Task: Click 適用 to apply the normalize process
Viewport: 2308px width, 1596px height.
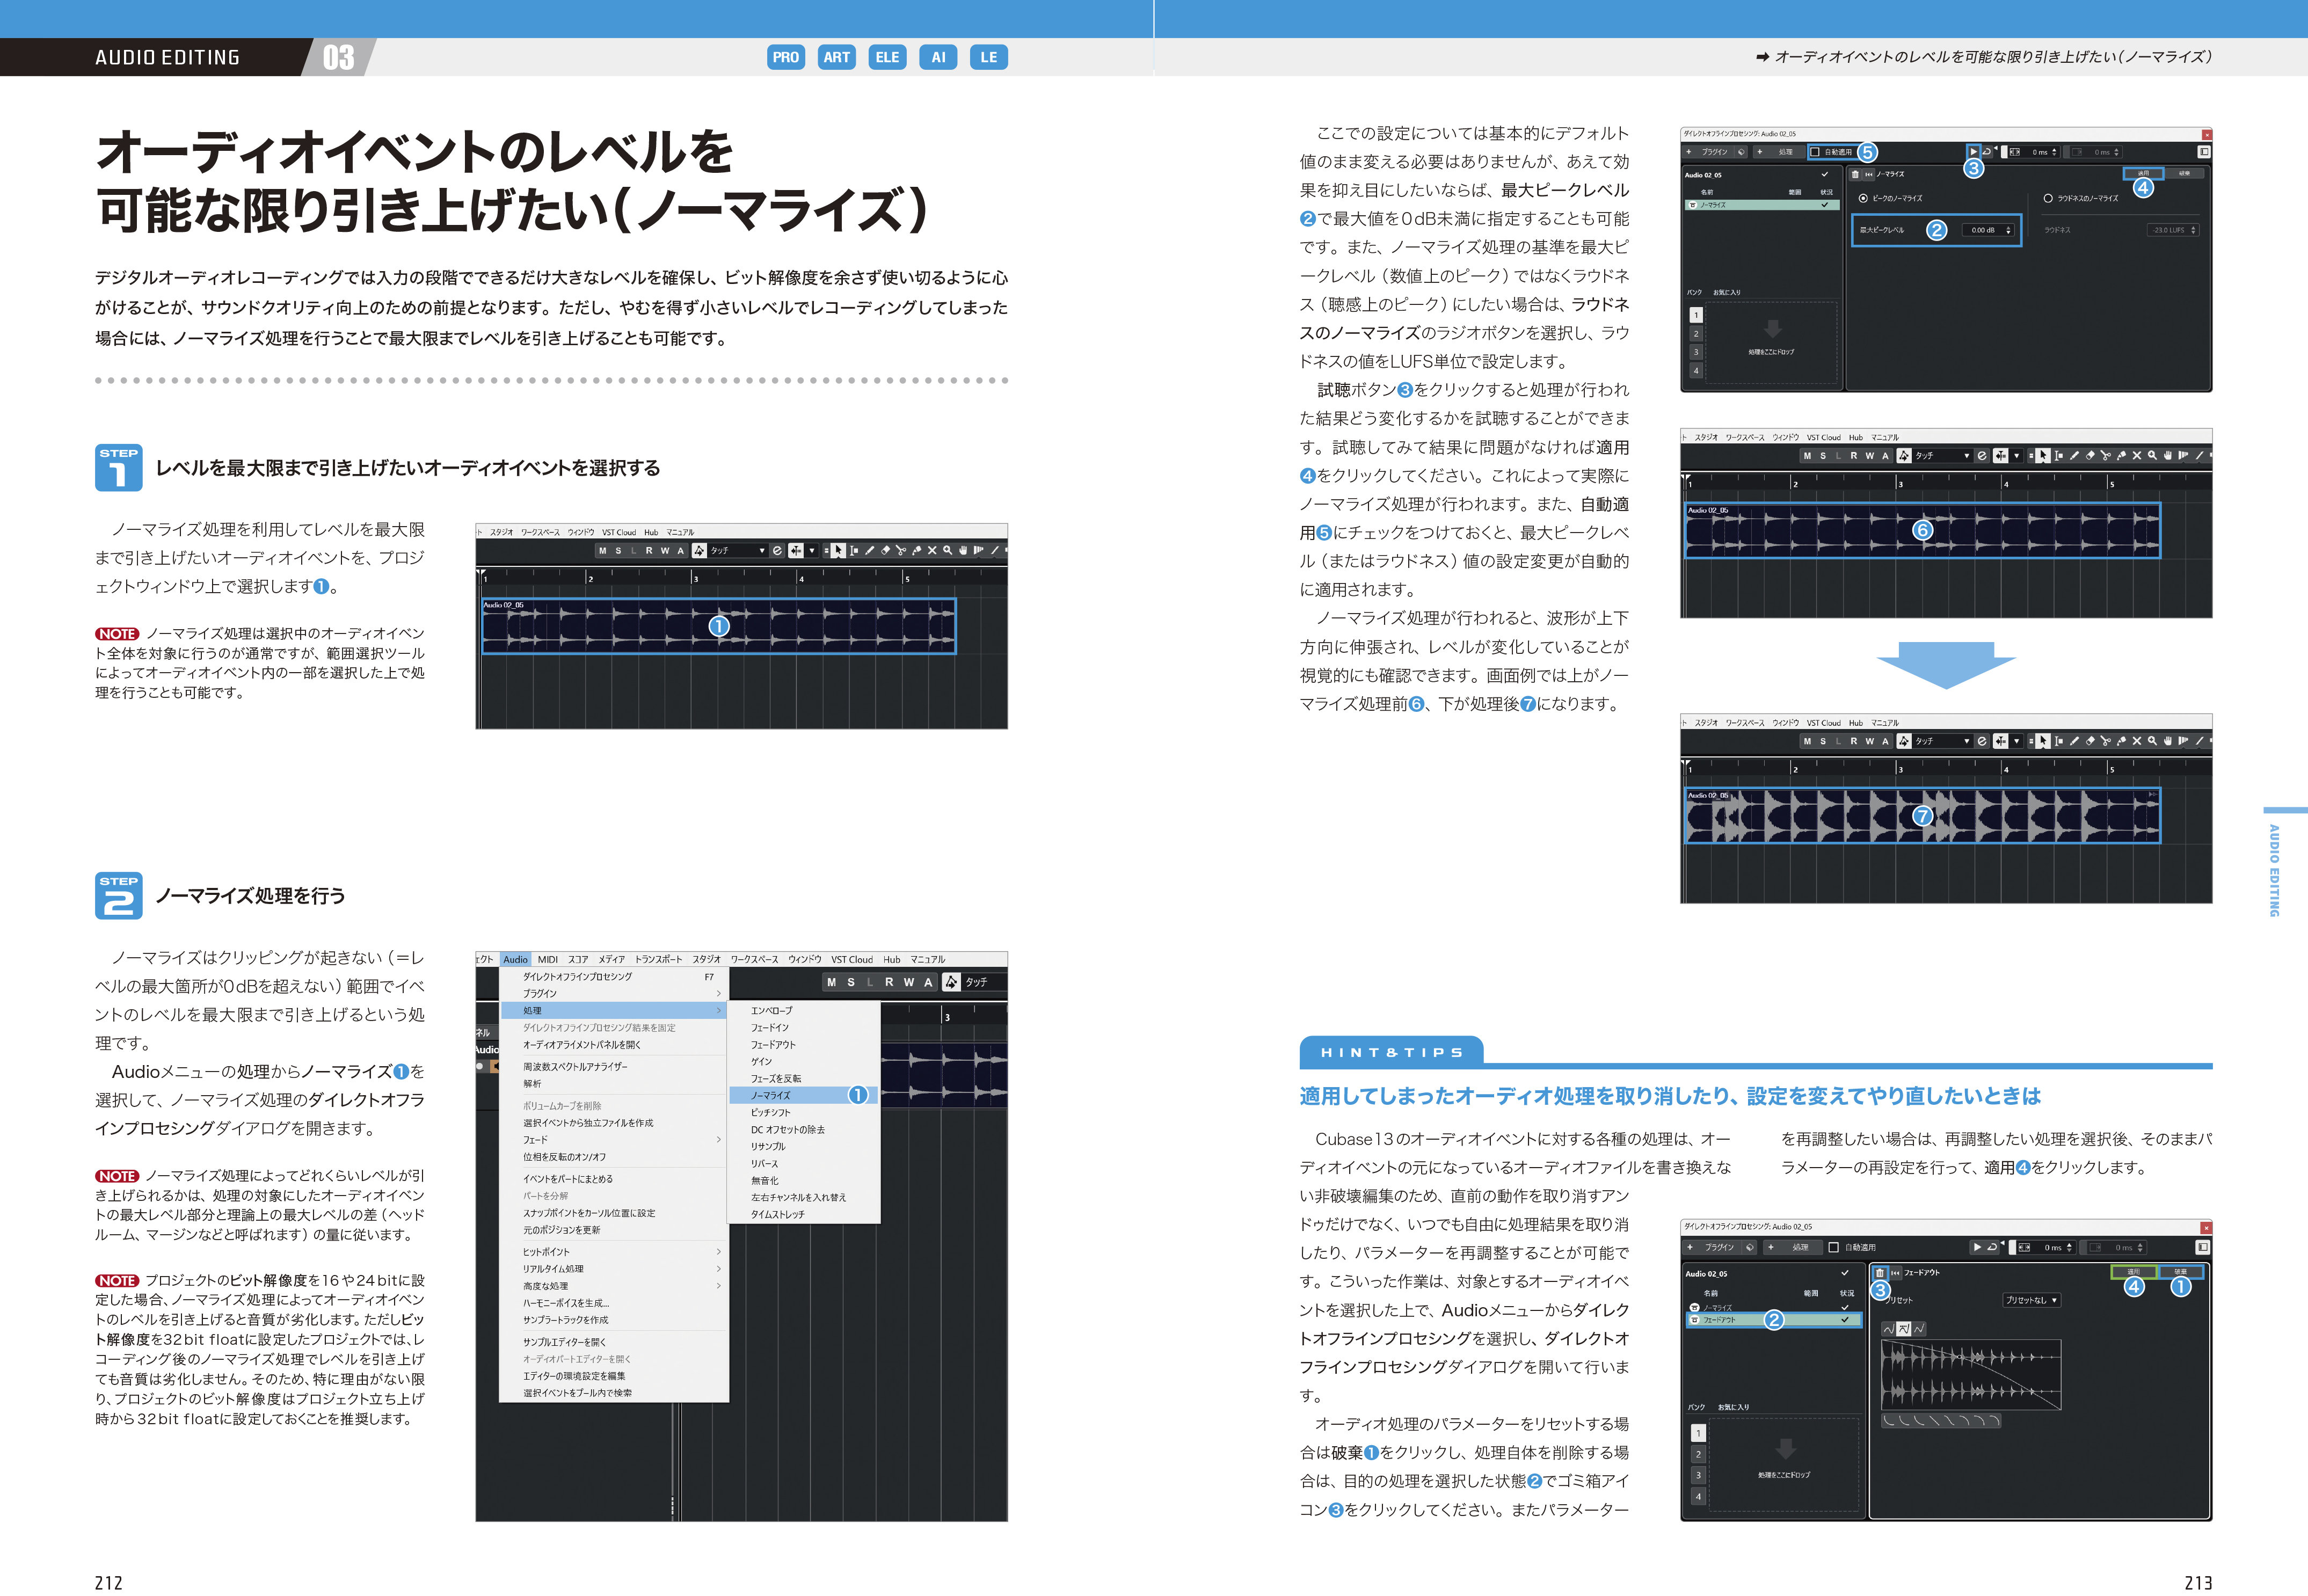Action: 2144,173
